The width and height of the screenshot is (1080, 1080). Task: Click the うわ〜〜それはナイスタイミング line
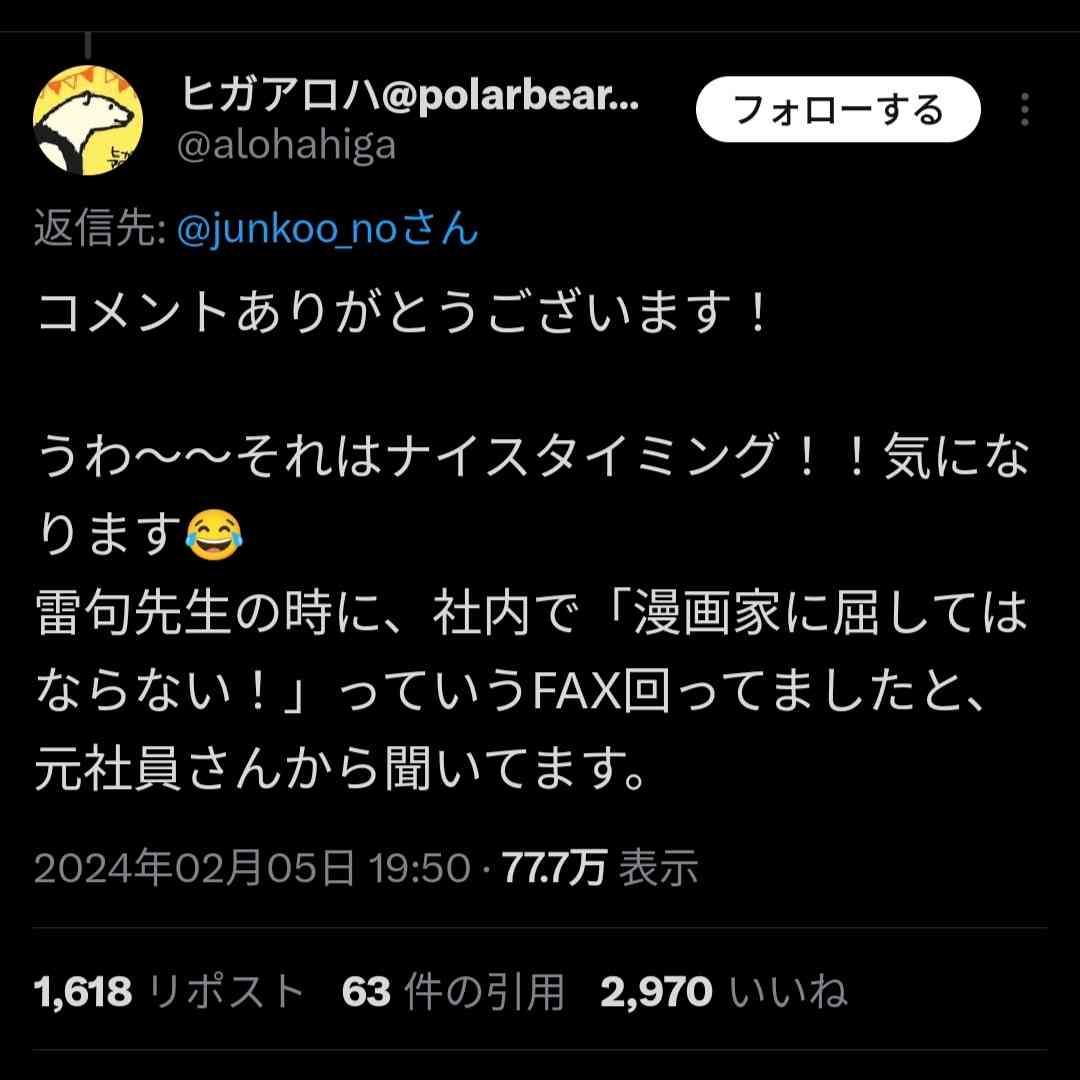[x=532, y=457]
